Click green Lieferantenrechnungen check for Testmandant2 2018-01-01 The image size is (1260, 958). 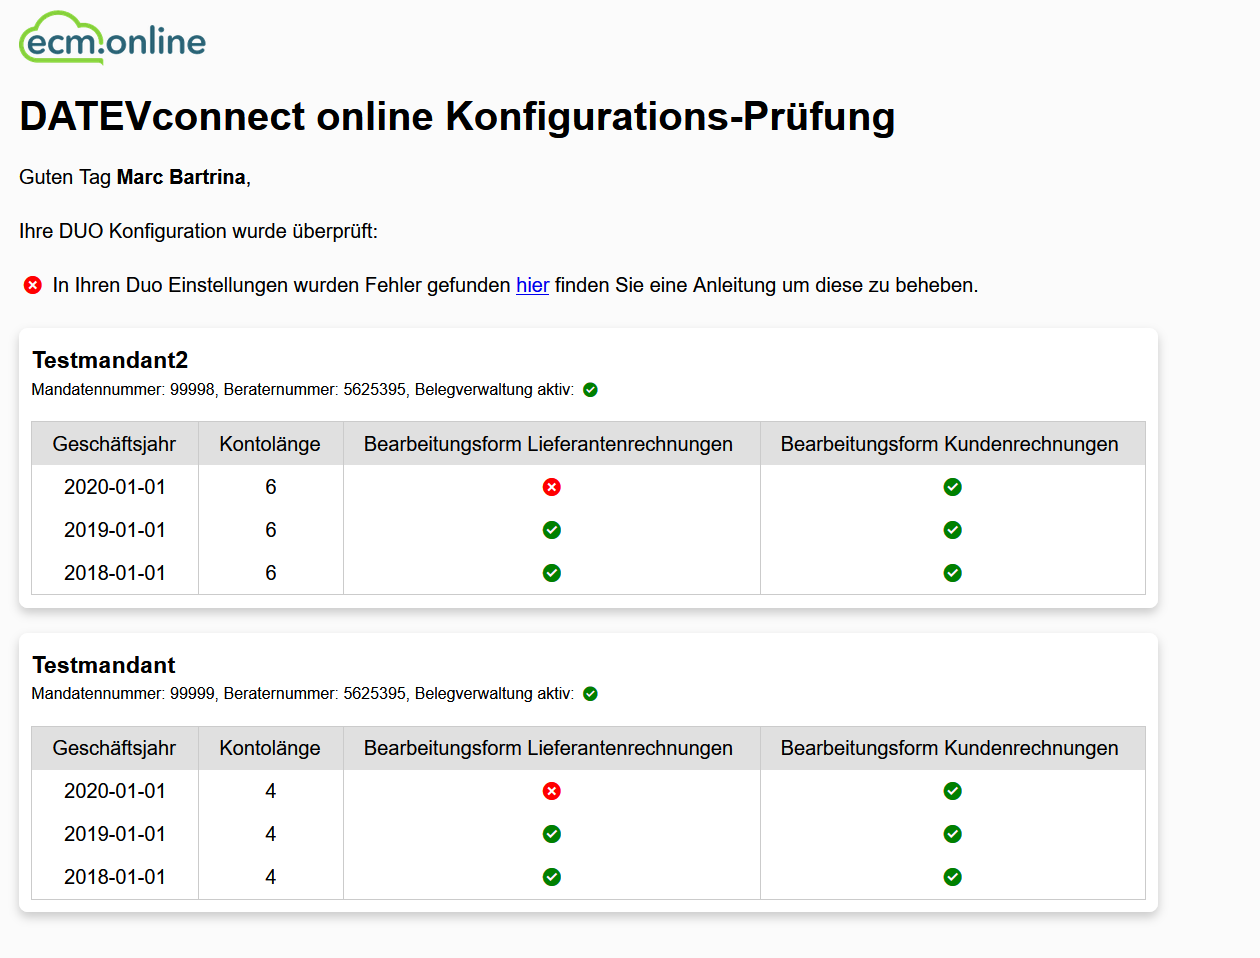pos(552,573)
